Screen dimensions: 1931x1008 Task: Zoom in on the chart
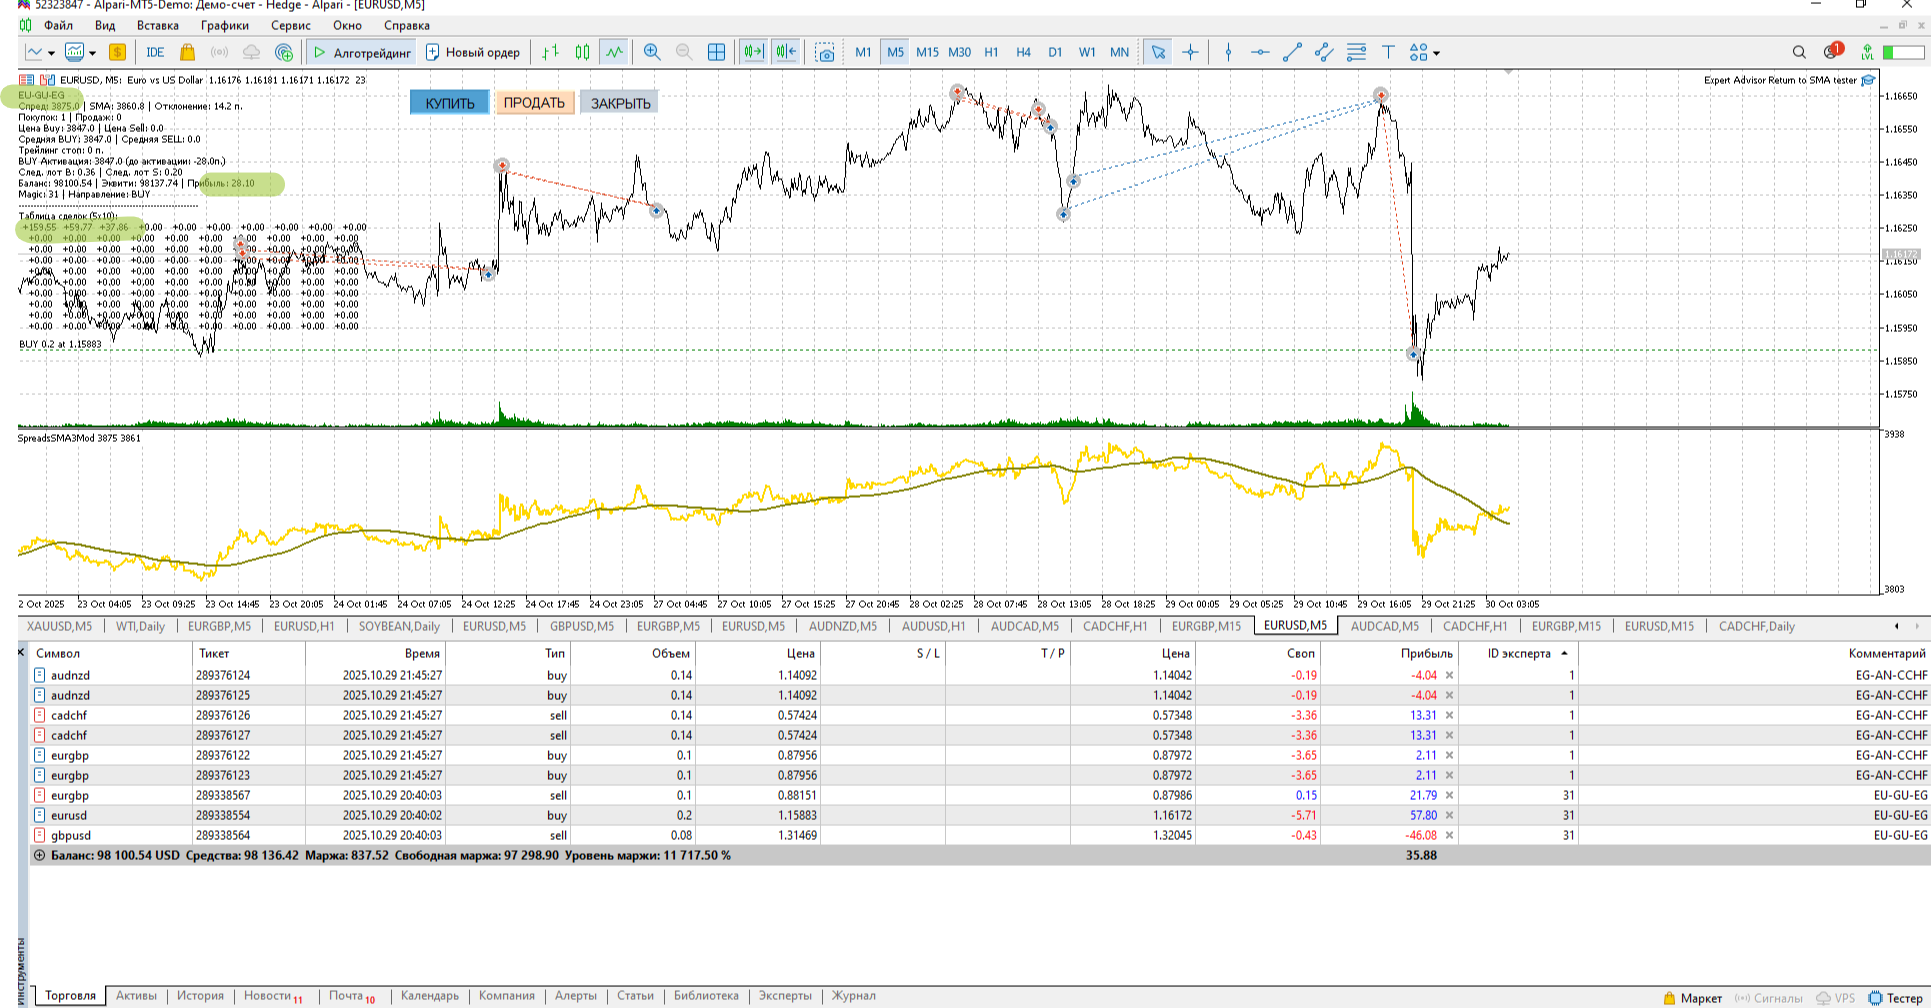[x=652, y=52]
